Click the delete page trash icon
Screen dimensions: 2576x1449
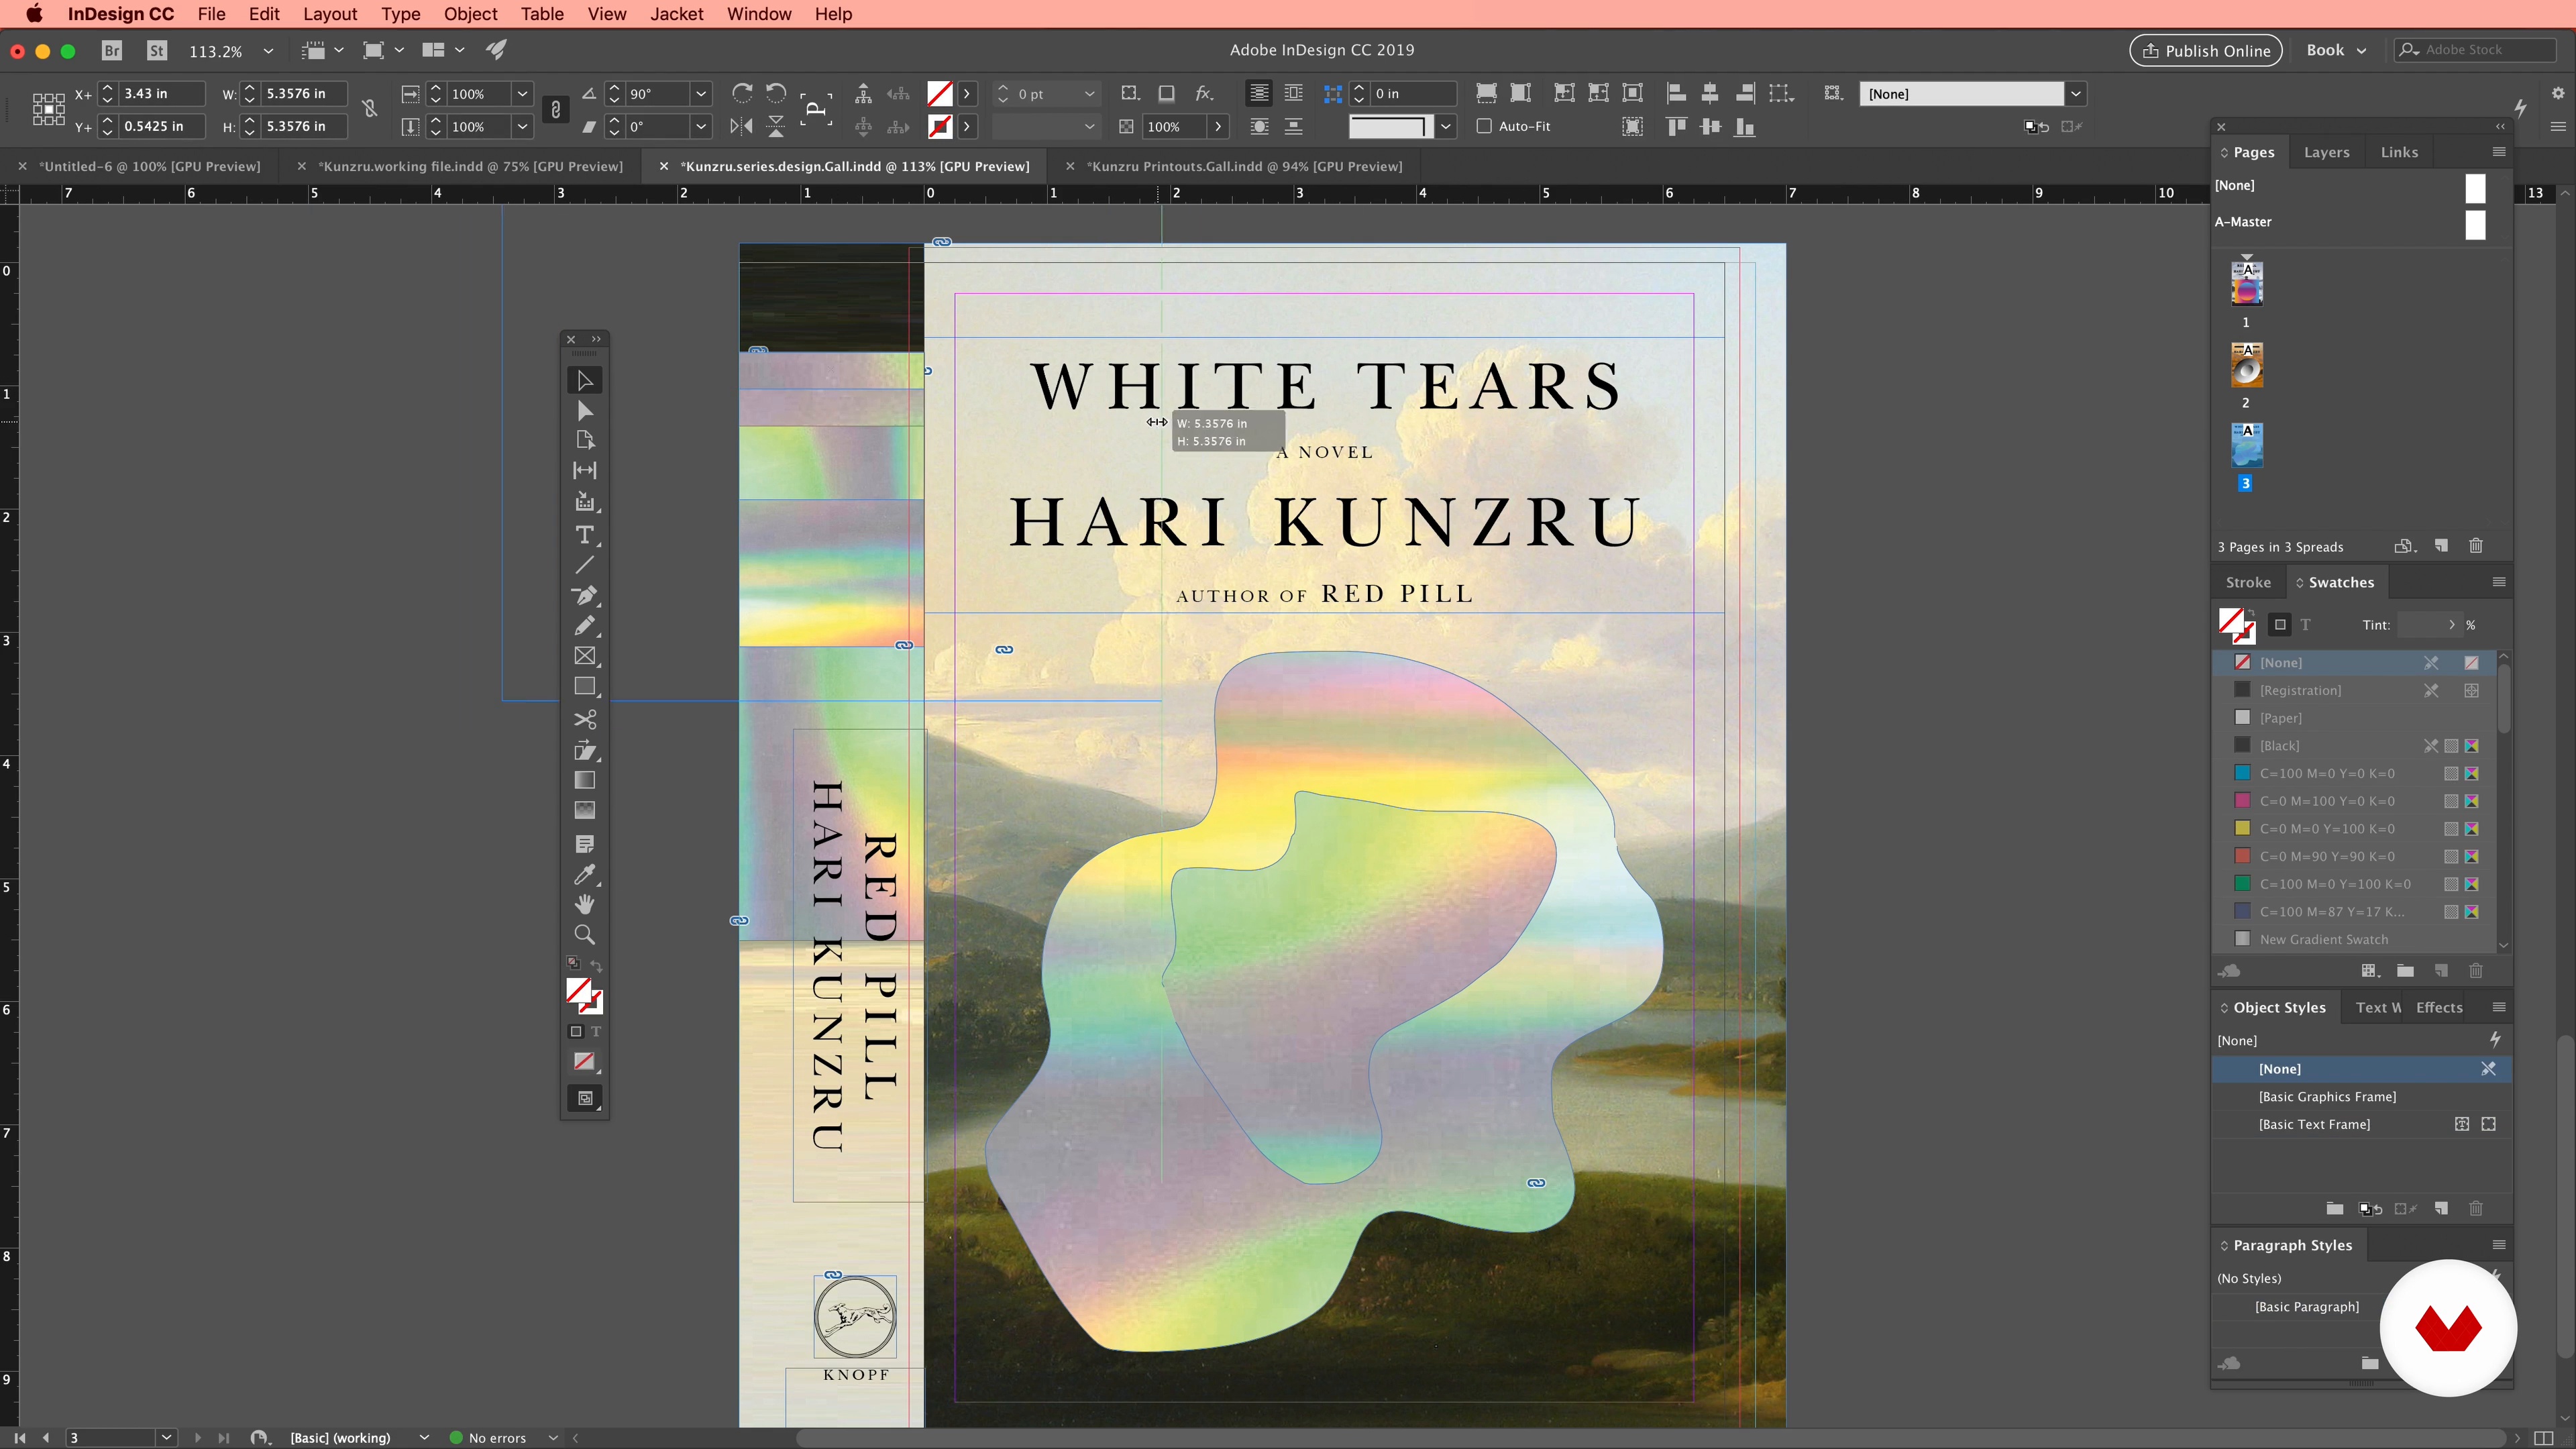pyautogui.click(x=2476, y=546)
